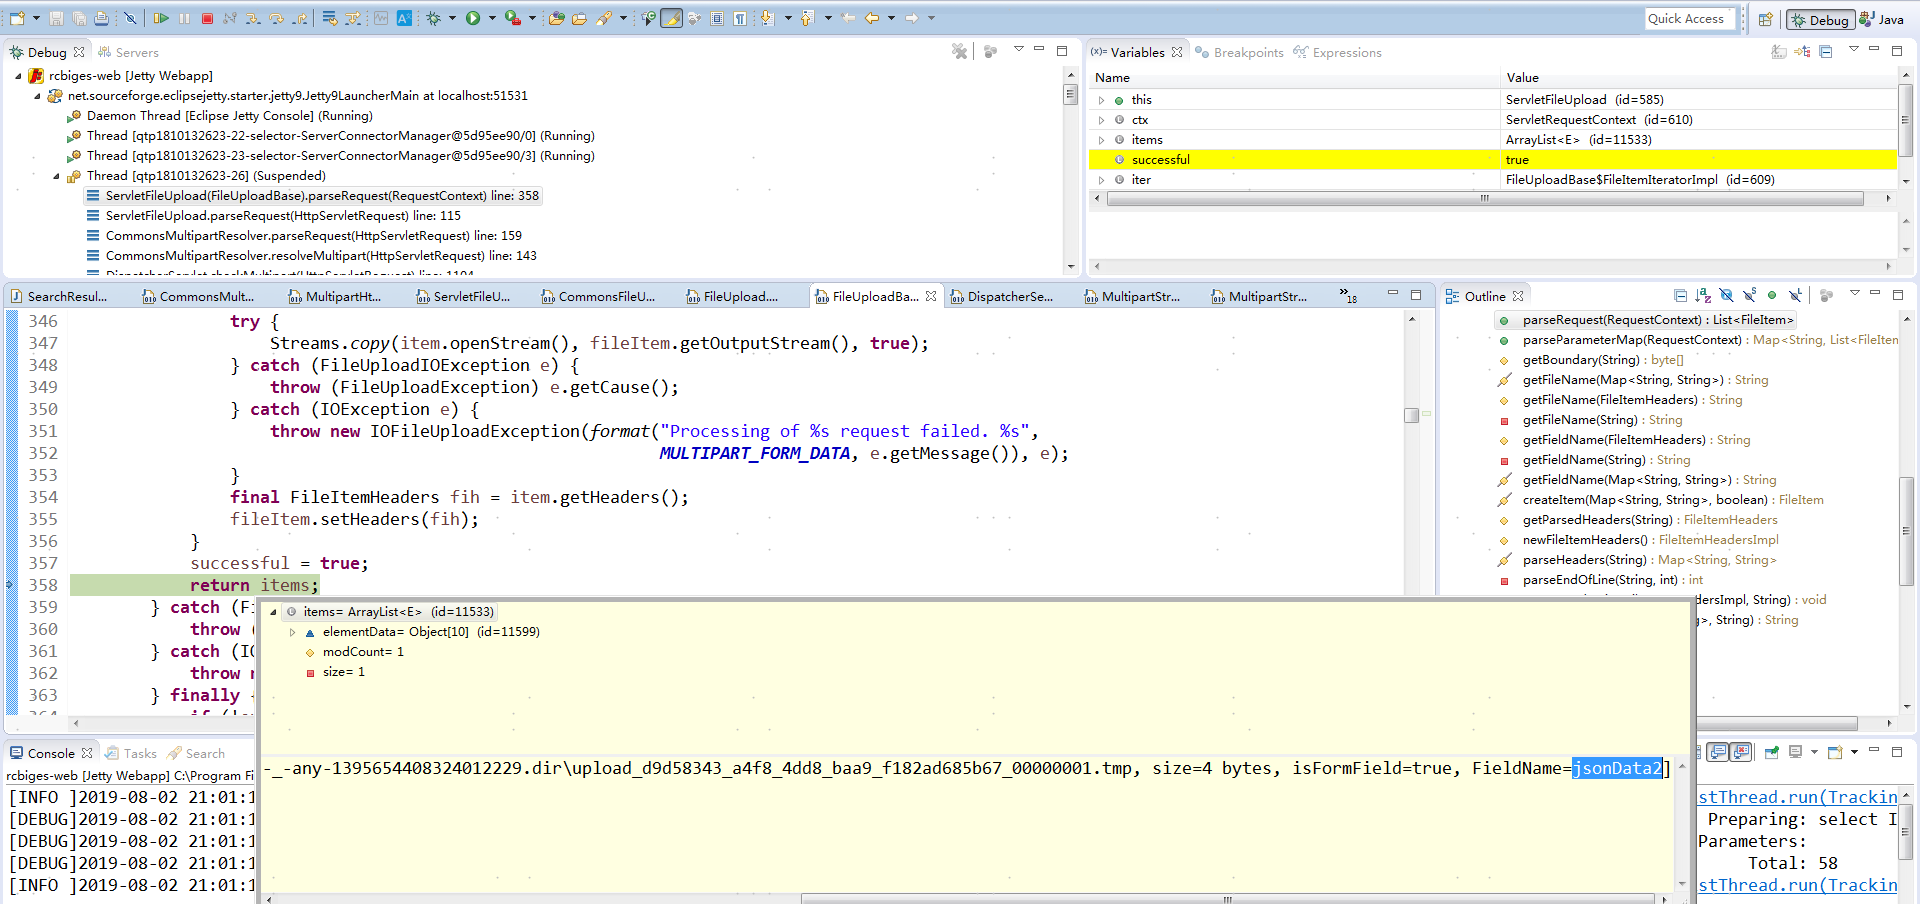Toggle Hide Local Types in Outline

1796,296
